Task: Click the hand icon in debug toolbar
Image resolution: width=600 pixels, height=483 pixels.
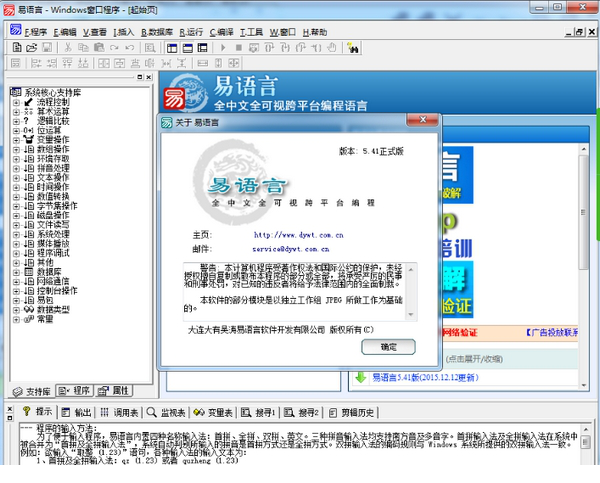Action: [x=332, y=47]
